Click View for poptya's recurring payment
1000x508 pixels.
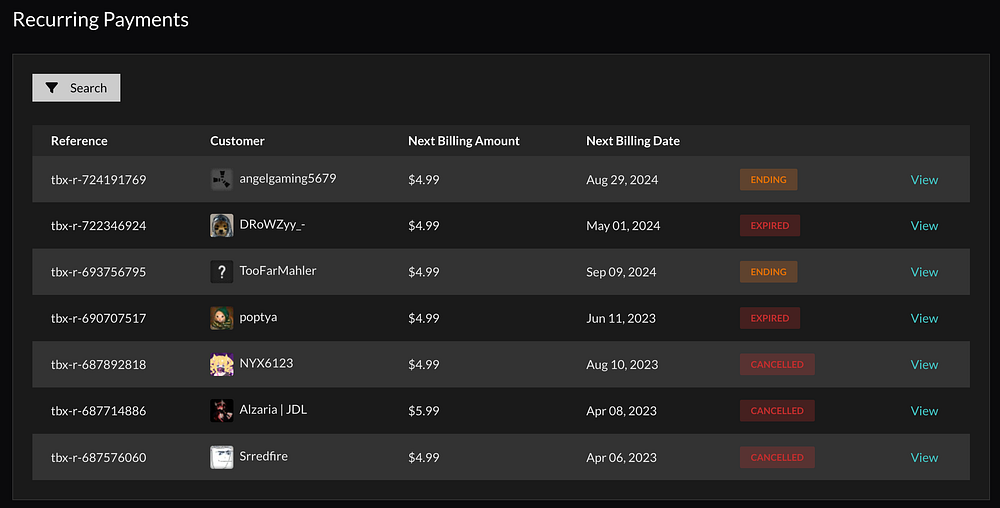[x=924, y=318]
